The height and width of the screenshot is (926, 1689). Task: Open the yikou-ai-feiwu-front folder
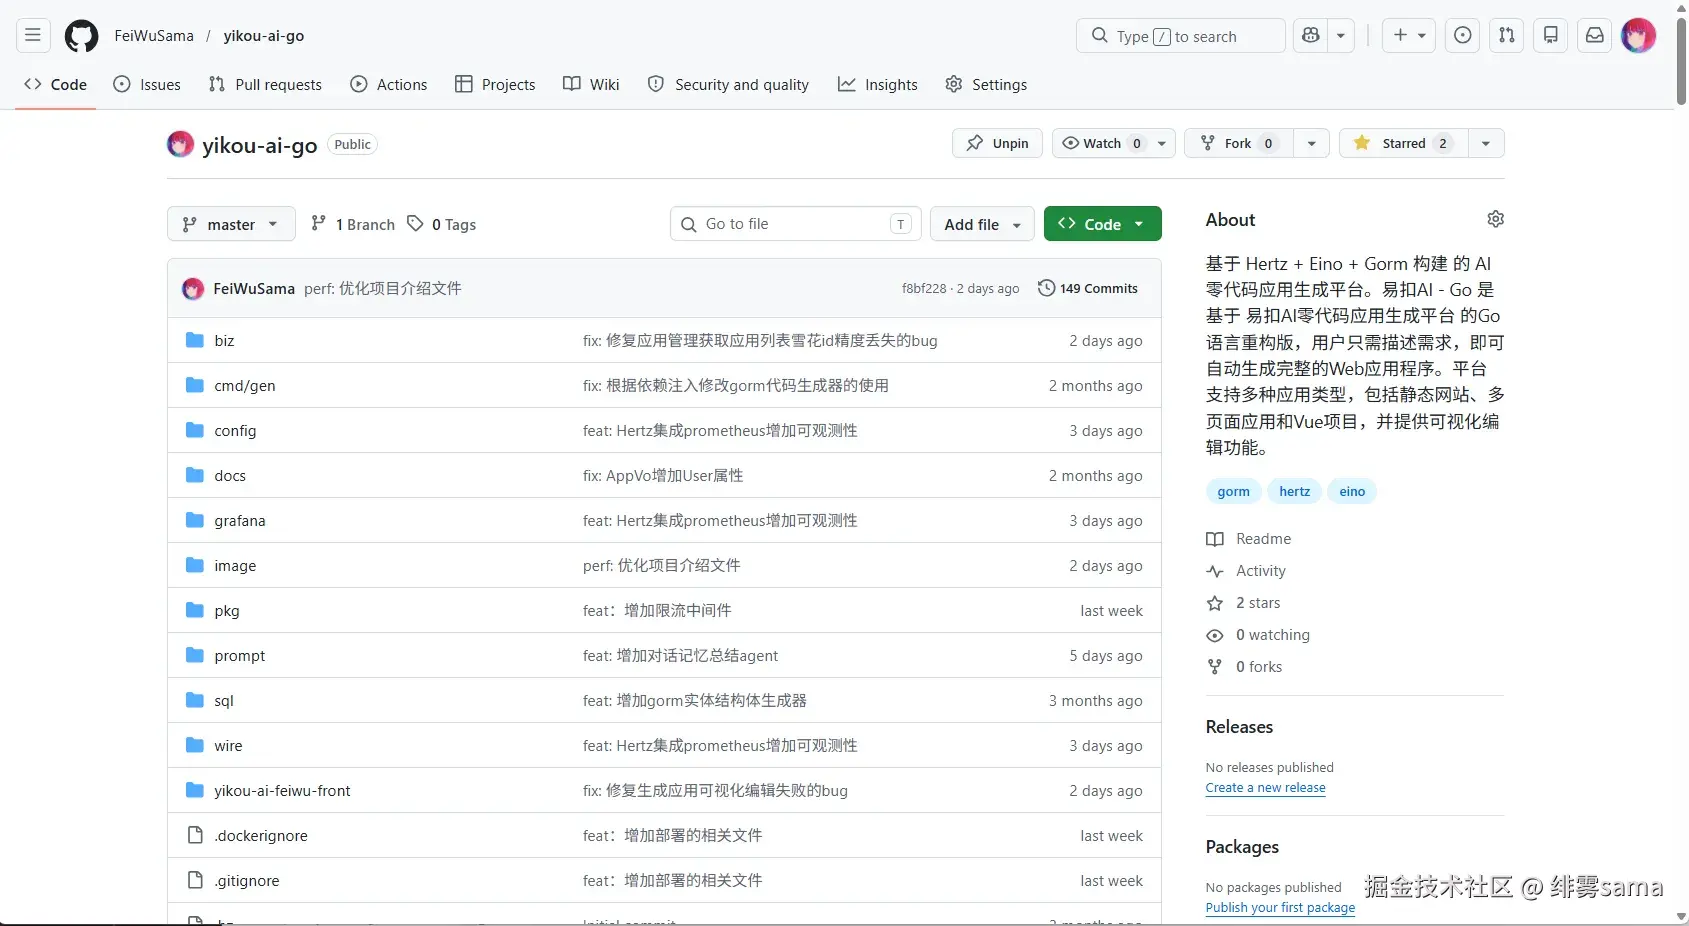(282, 790)
